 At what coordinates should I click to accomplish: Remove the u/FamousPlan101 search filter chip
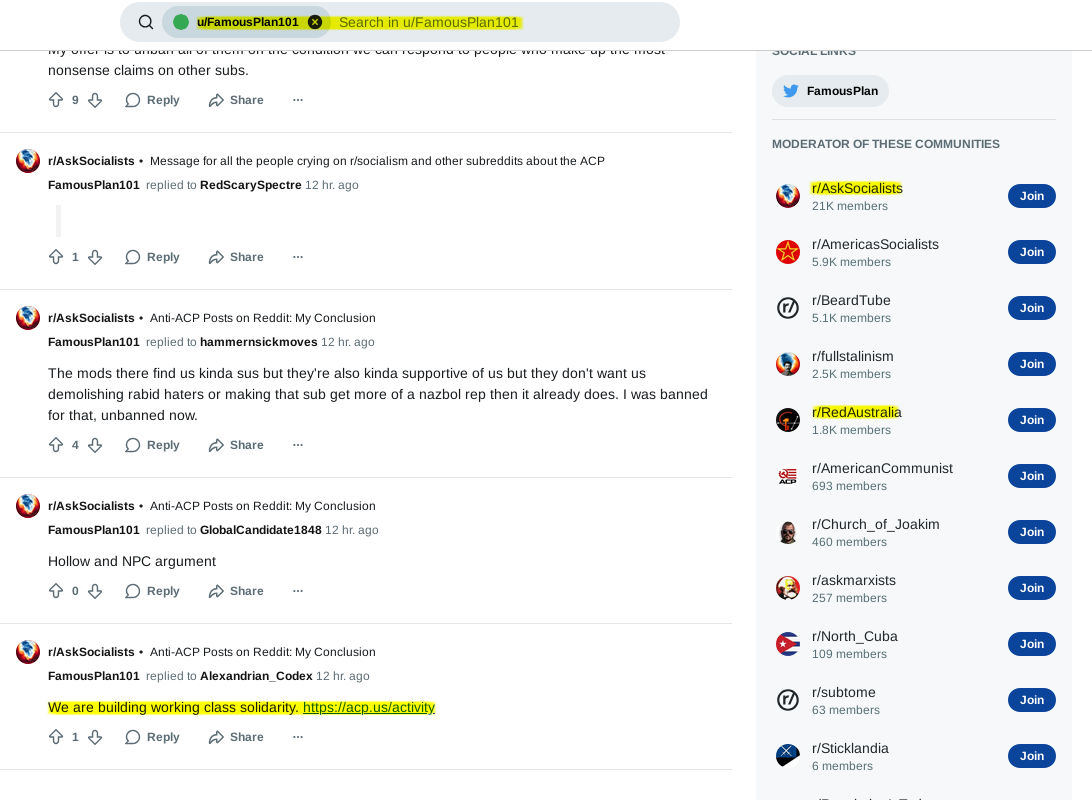pyautogui.click(x=315, y=22)
